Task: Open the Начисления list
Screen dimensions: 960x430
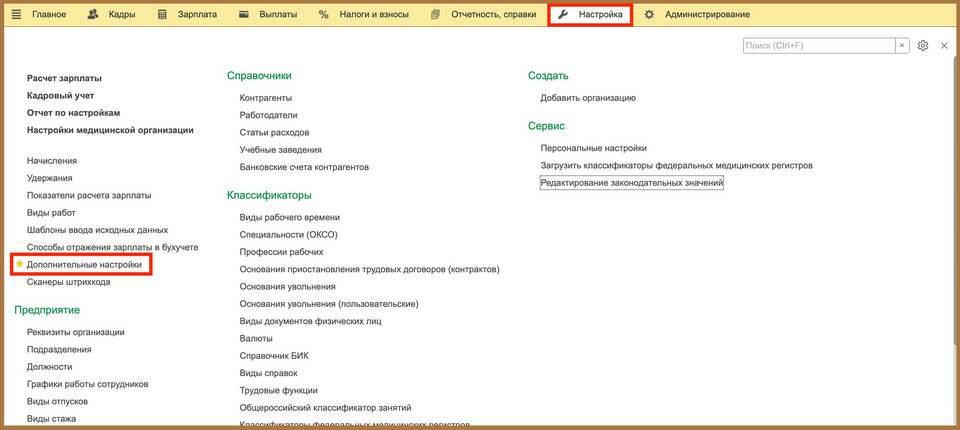Action: point(52,160)
